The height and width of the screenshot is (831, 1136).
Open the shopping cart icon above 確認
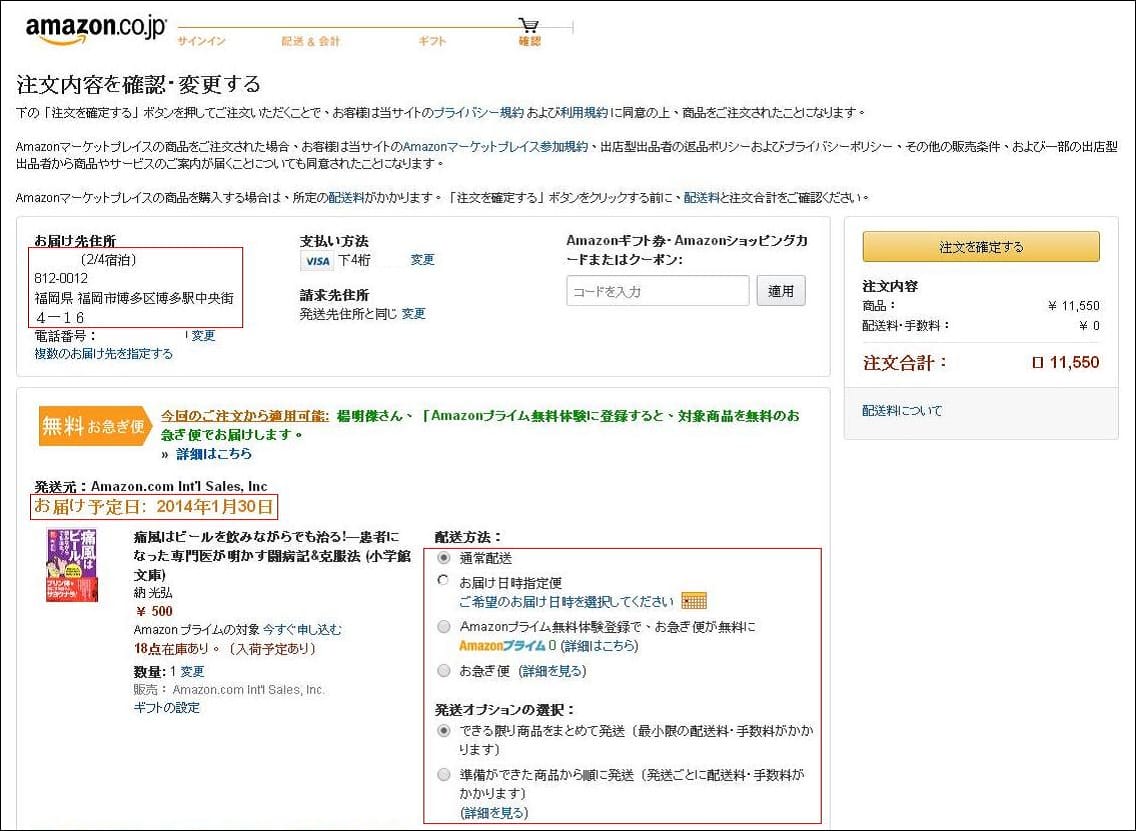528,24
